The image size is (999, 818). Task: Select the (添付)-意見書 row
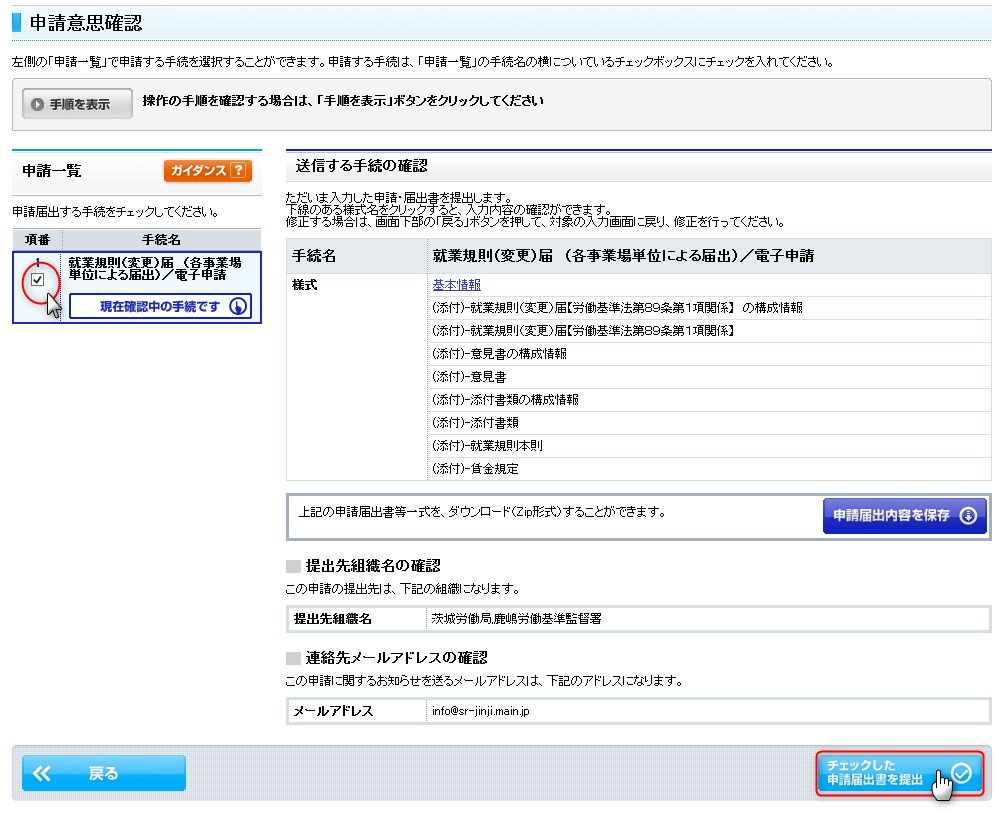click(468, 377)
